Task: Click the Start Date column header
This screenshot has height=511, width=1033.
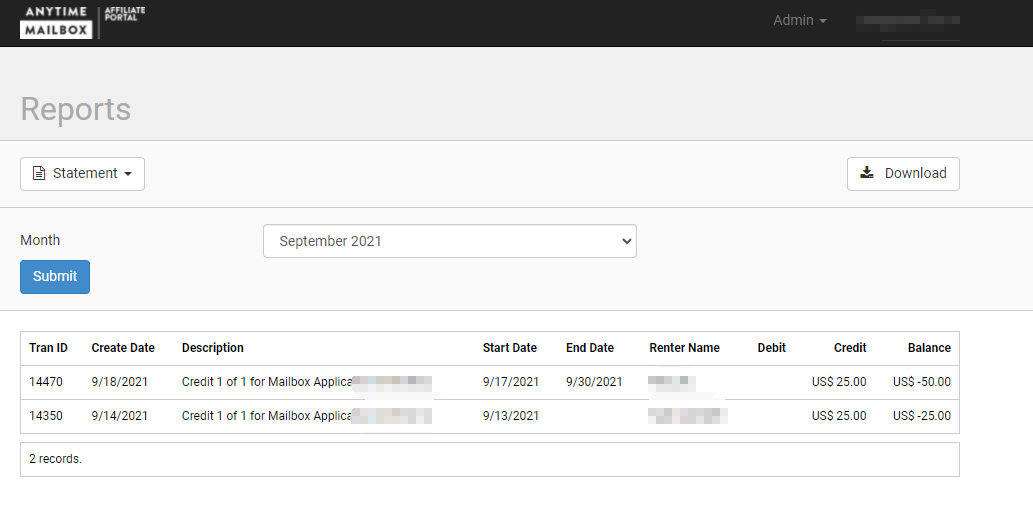Action: pyautogui.click(x=510, y=348)
